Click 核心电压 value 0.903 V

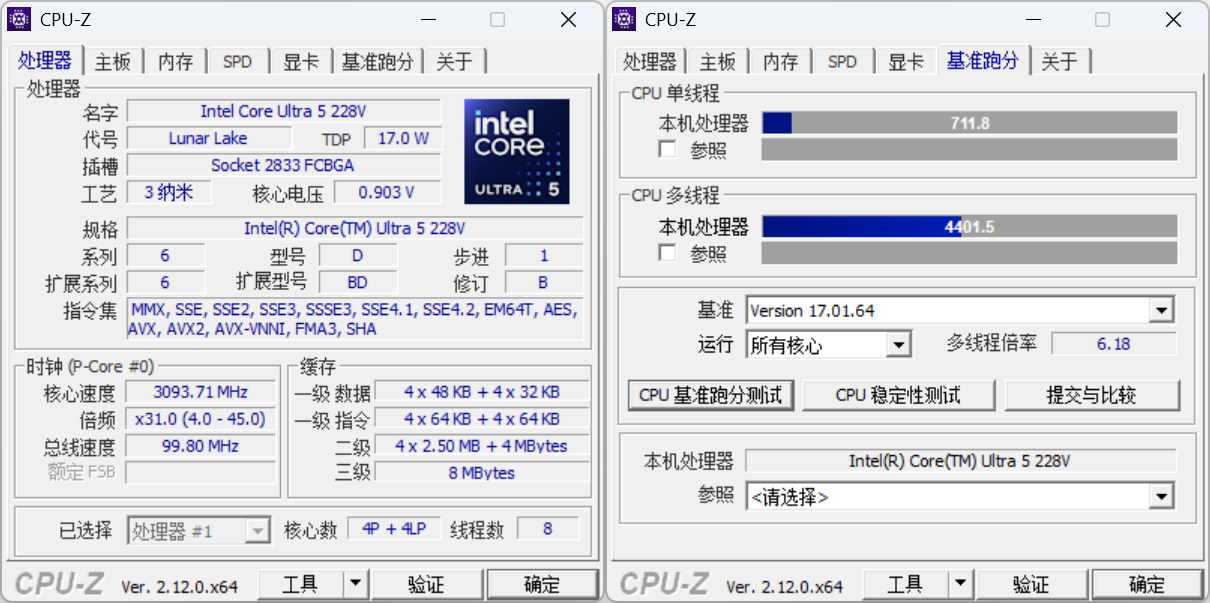point(387,192)
